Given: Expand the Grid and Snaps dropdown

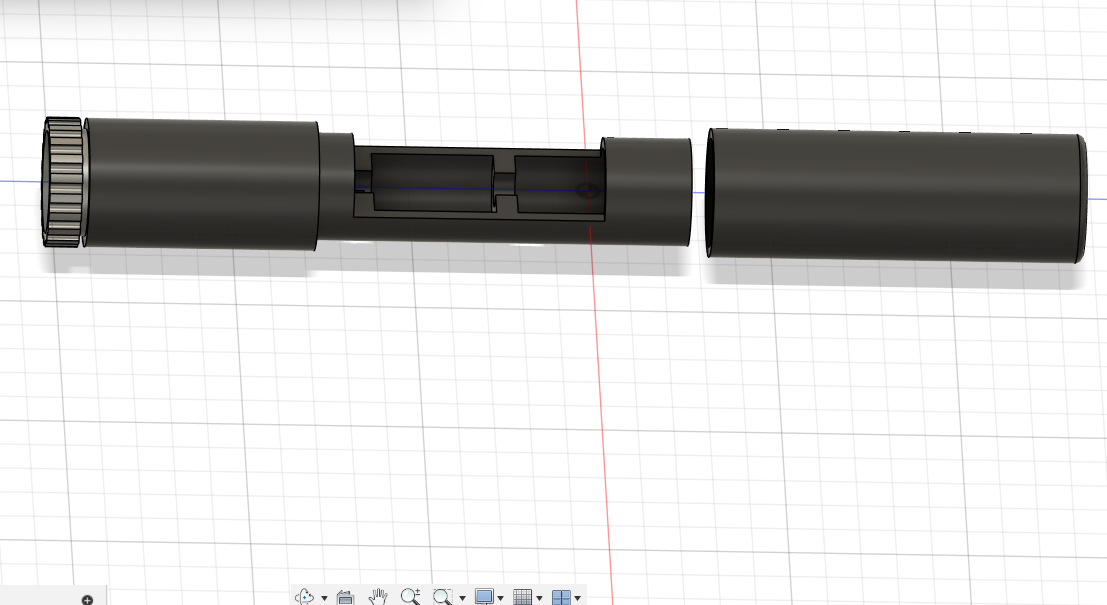Looking at the screenshot, I should [537, 595].
